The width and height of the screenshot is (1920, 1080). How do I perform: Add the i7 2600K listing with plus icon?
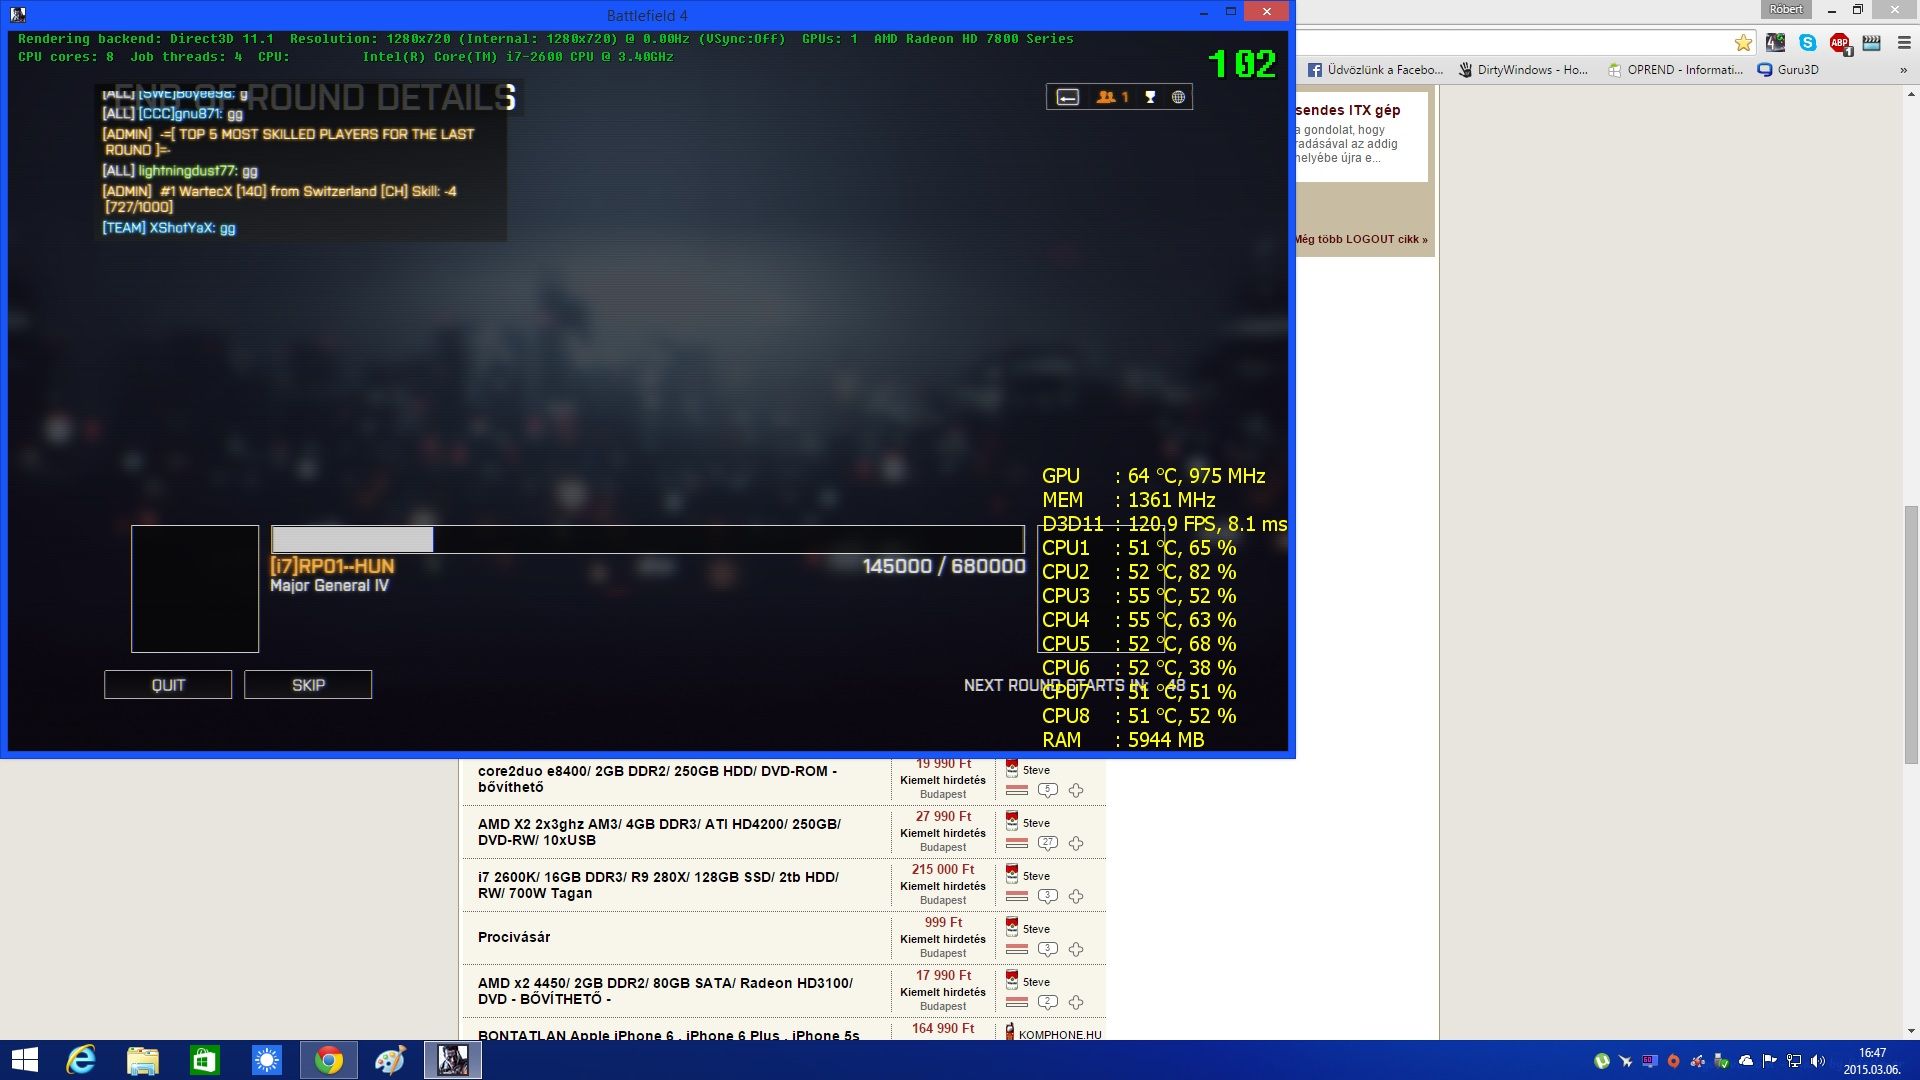[x=1076, y=896]
